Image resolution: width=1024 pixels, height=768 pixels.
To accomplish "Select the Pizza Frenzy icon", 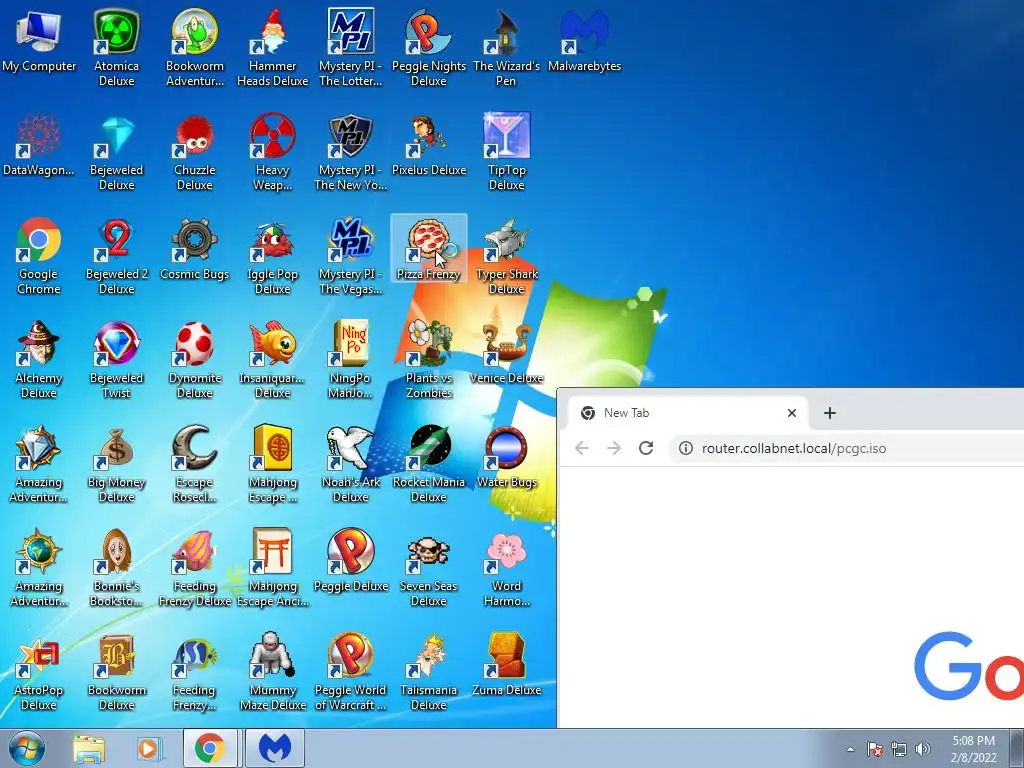I will [x=428, y=248].
